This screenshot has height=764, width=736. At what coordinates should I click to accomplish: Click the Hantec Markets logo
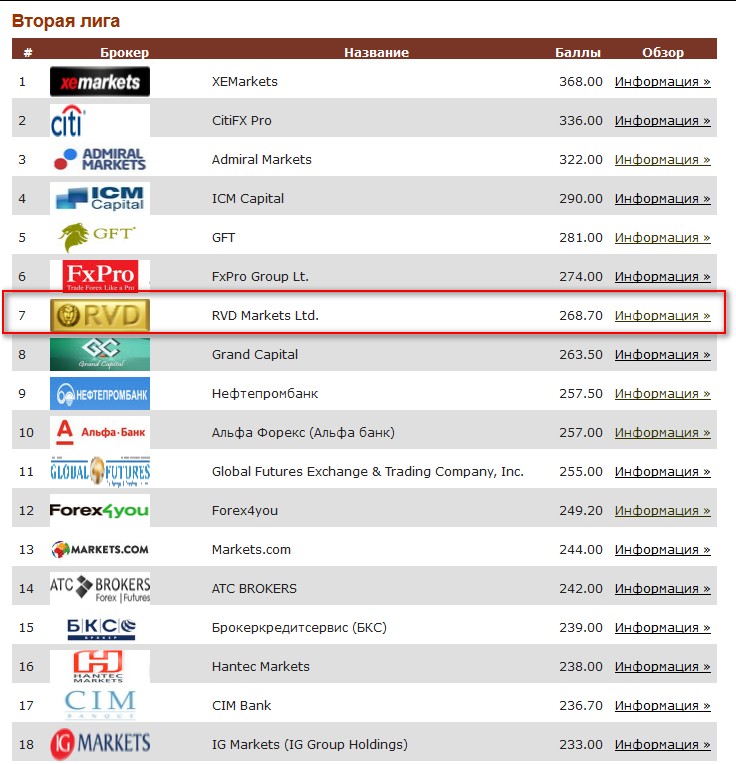coord(98,666)
